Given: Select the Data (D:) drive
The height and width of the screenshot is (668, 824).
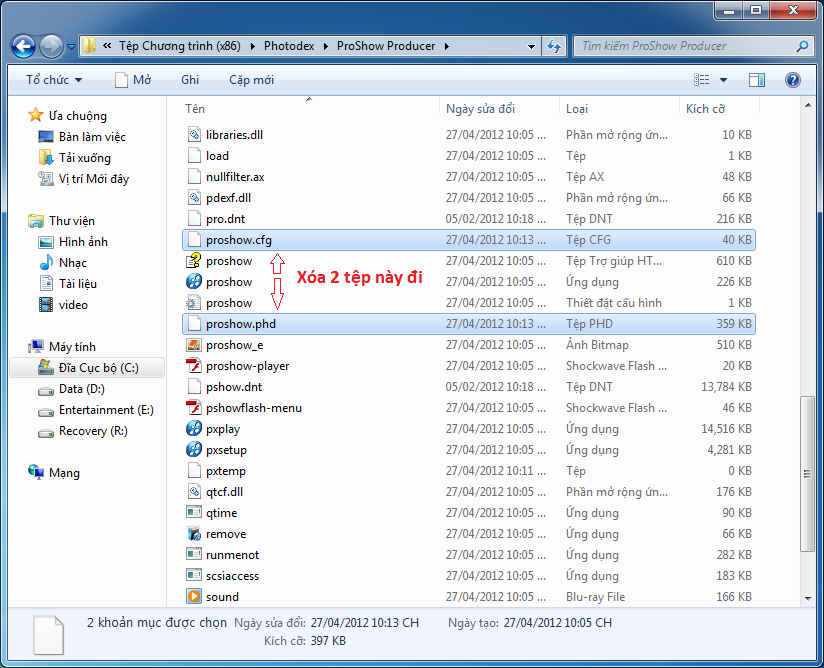Looking at the screenshot, I should 71,389.
